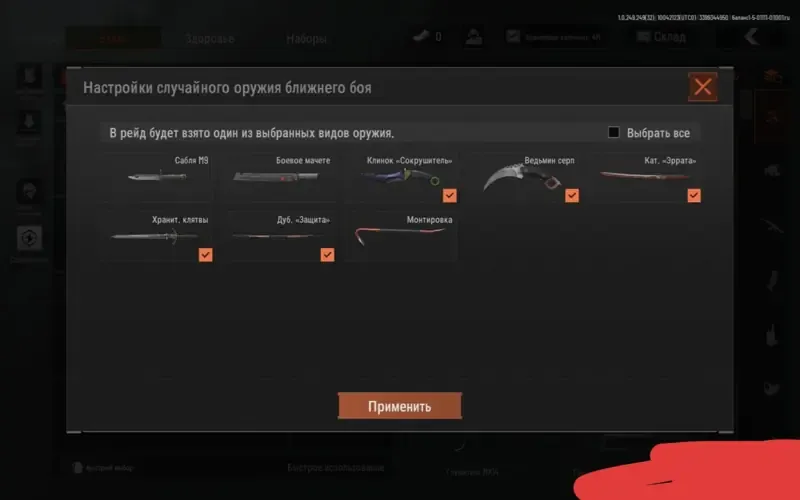The width and height of the screenshot is (800, 500).
Task: Uncheck the Клинок «Сокрушитель» checkbox
Action: [x=449, y=195]
